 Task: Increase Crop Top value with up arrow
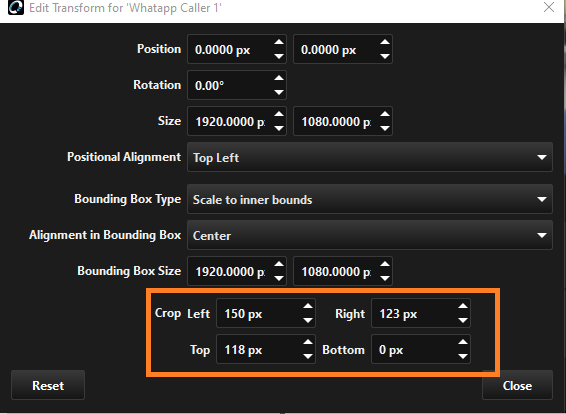coord(308,342)
